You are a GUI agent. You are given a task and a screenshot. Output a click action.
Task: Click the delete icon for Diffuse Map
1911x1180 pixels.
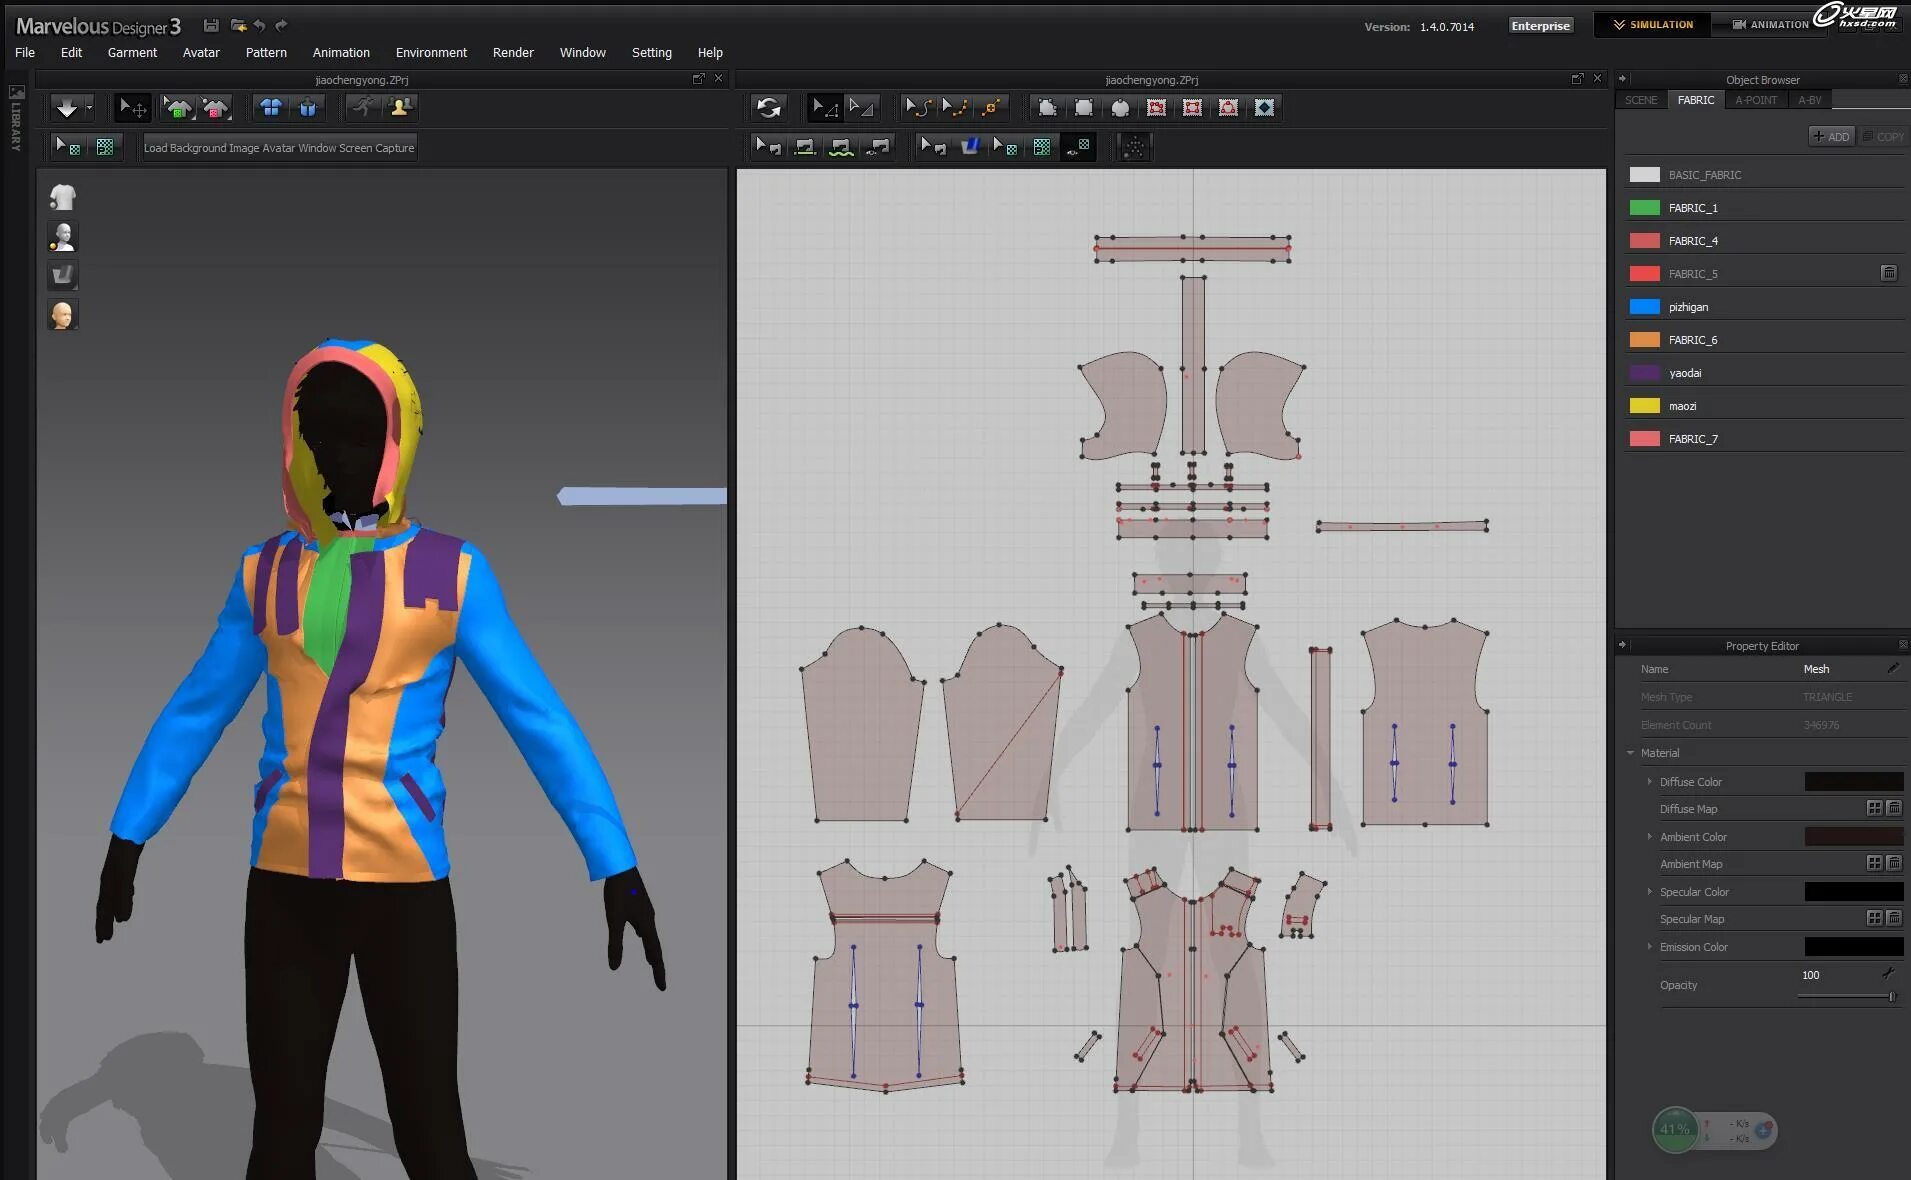pyautogui.click(x=1893, y=808)
